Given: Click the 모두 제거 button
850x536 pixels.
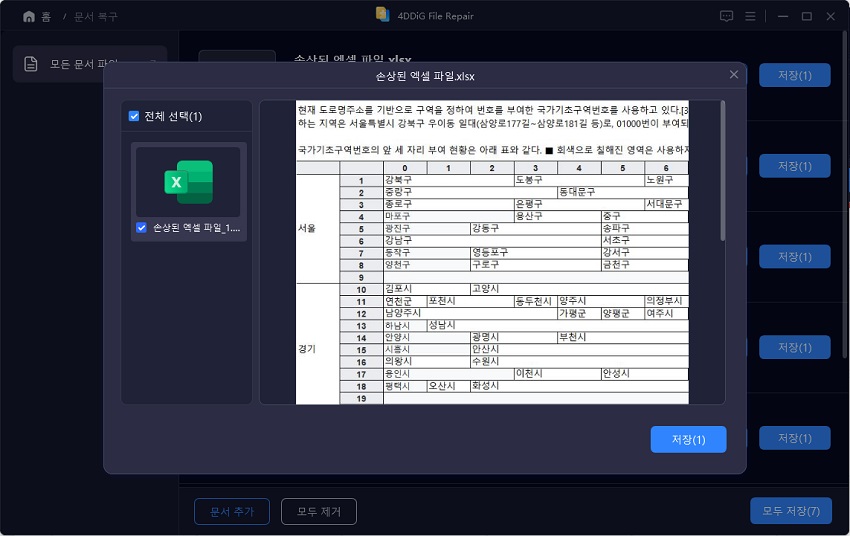Looking at the screenshot, I should (319, 511).
